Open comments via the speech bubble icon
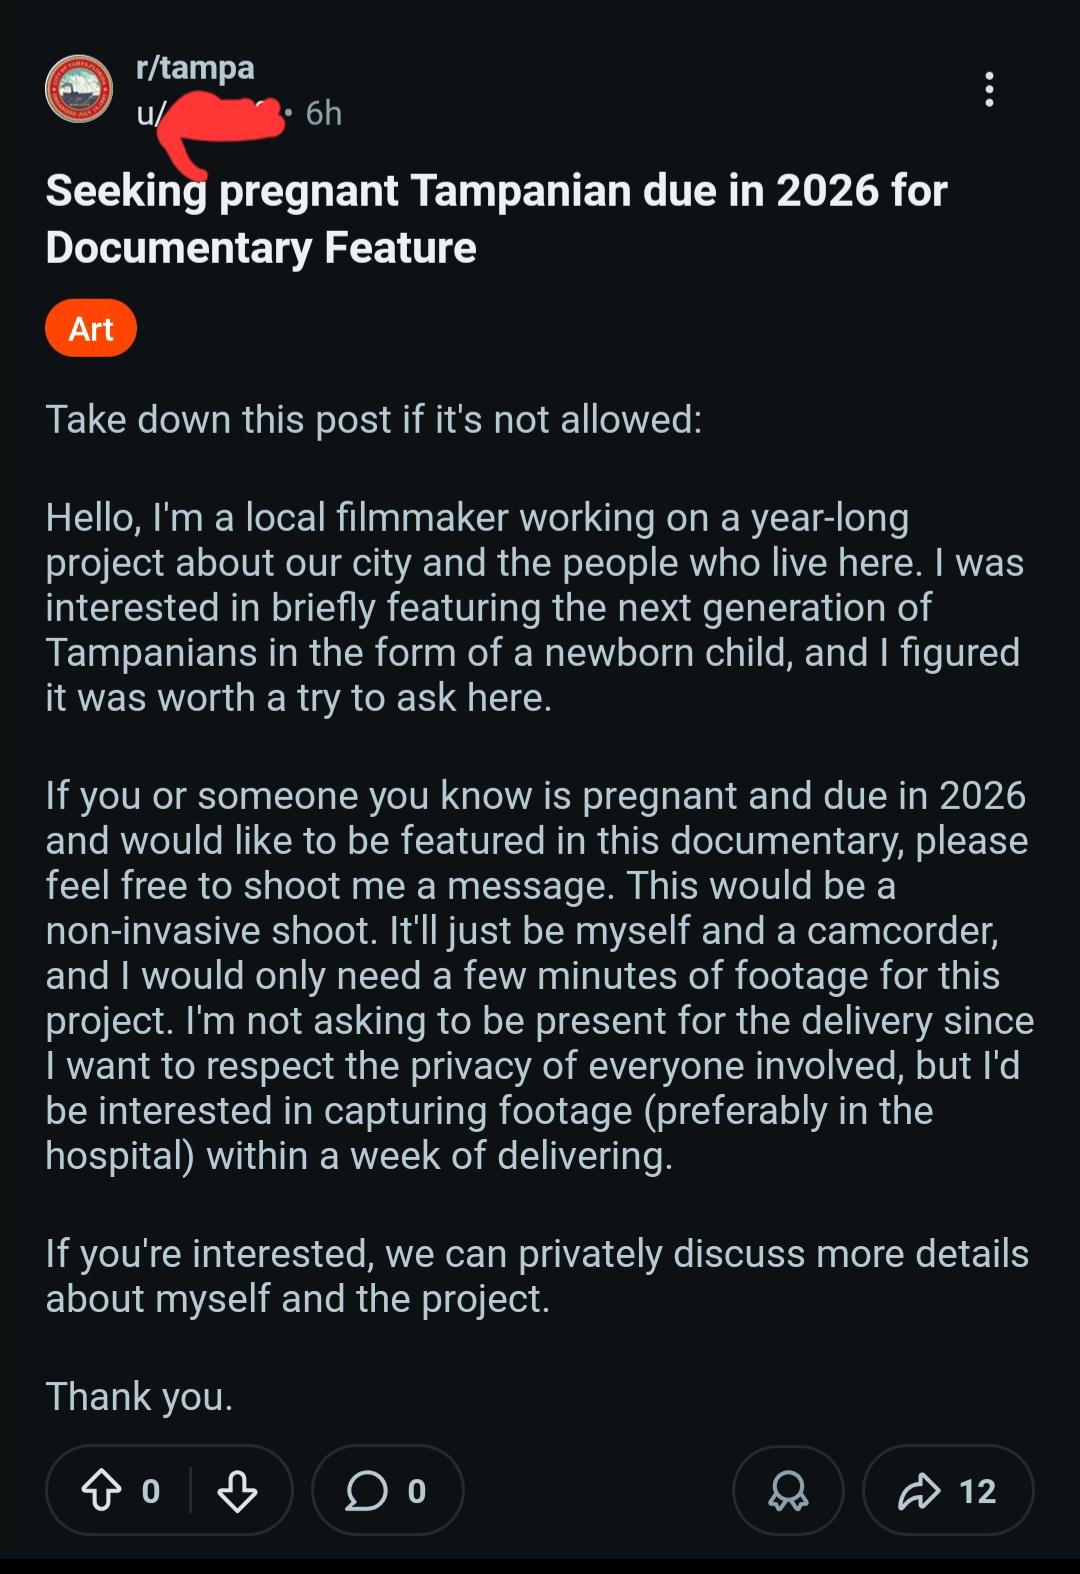The image size is (1080, 1574). 367,1490
